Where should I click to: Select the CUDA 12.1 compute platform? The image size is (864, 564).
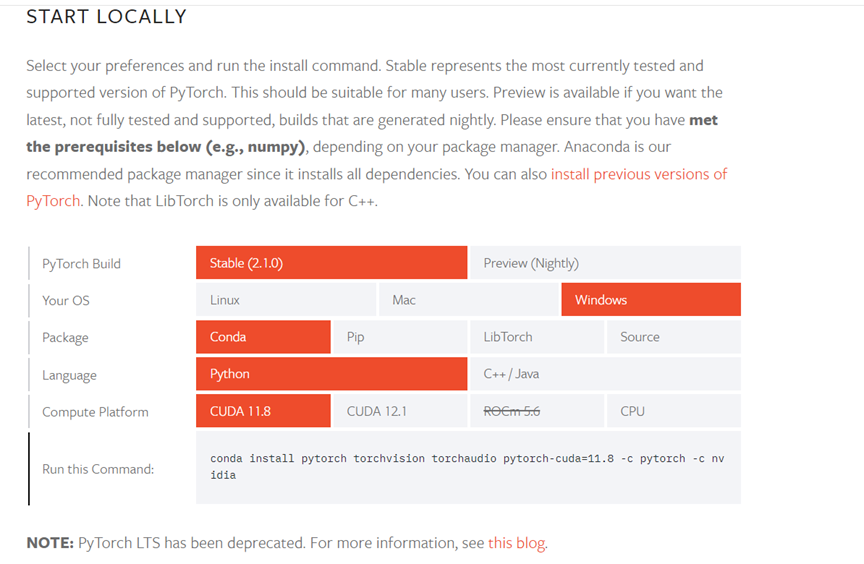[x=399, y=411]
